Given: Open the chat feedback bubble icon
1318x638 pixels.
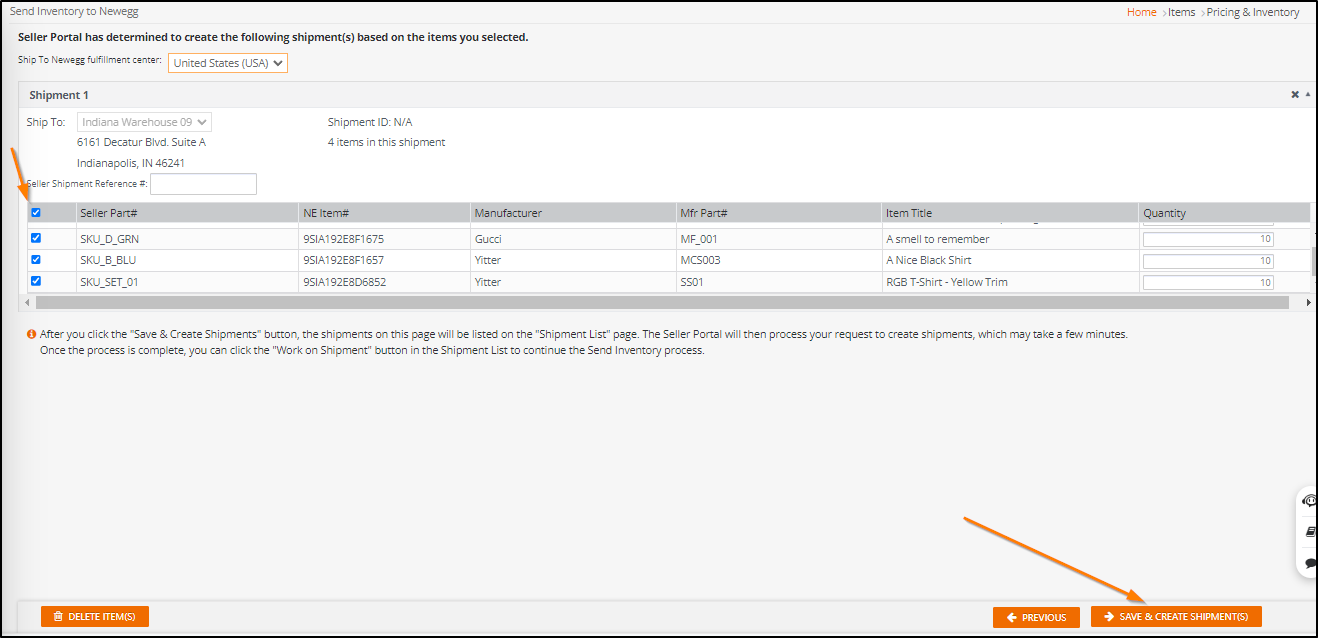Looking at the screenshot, I should coord(1311,563).
